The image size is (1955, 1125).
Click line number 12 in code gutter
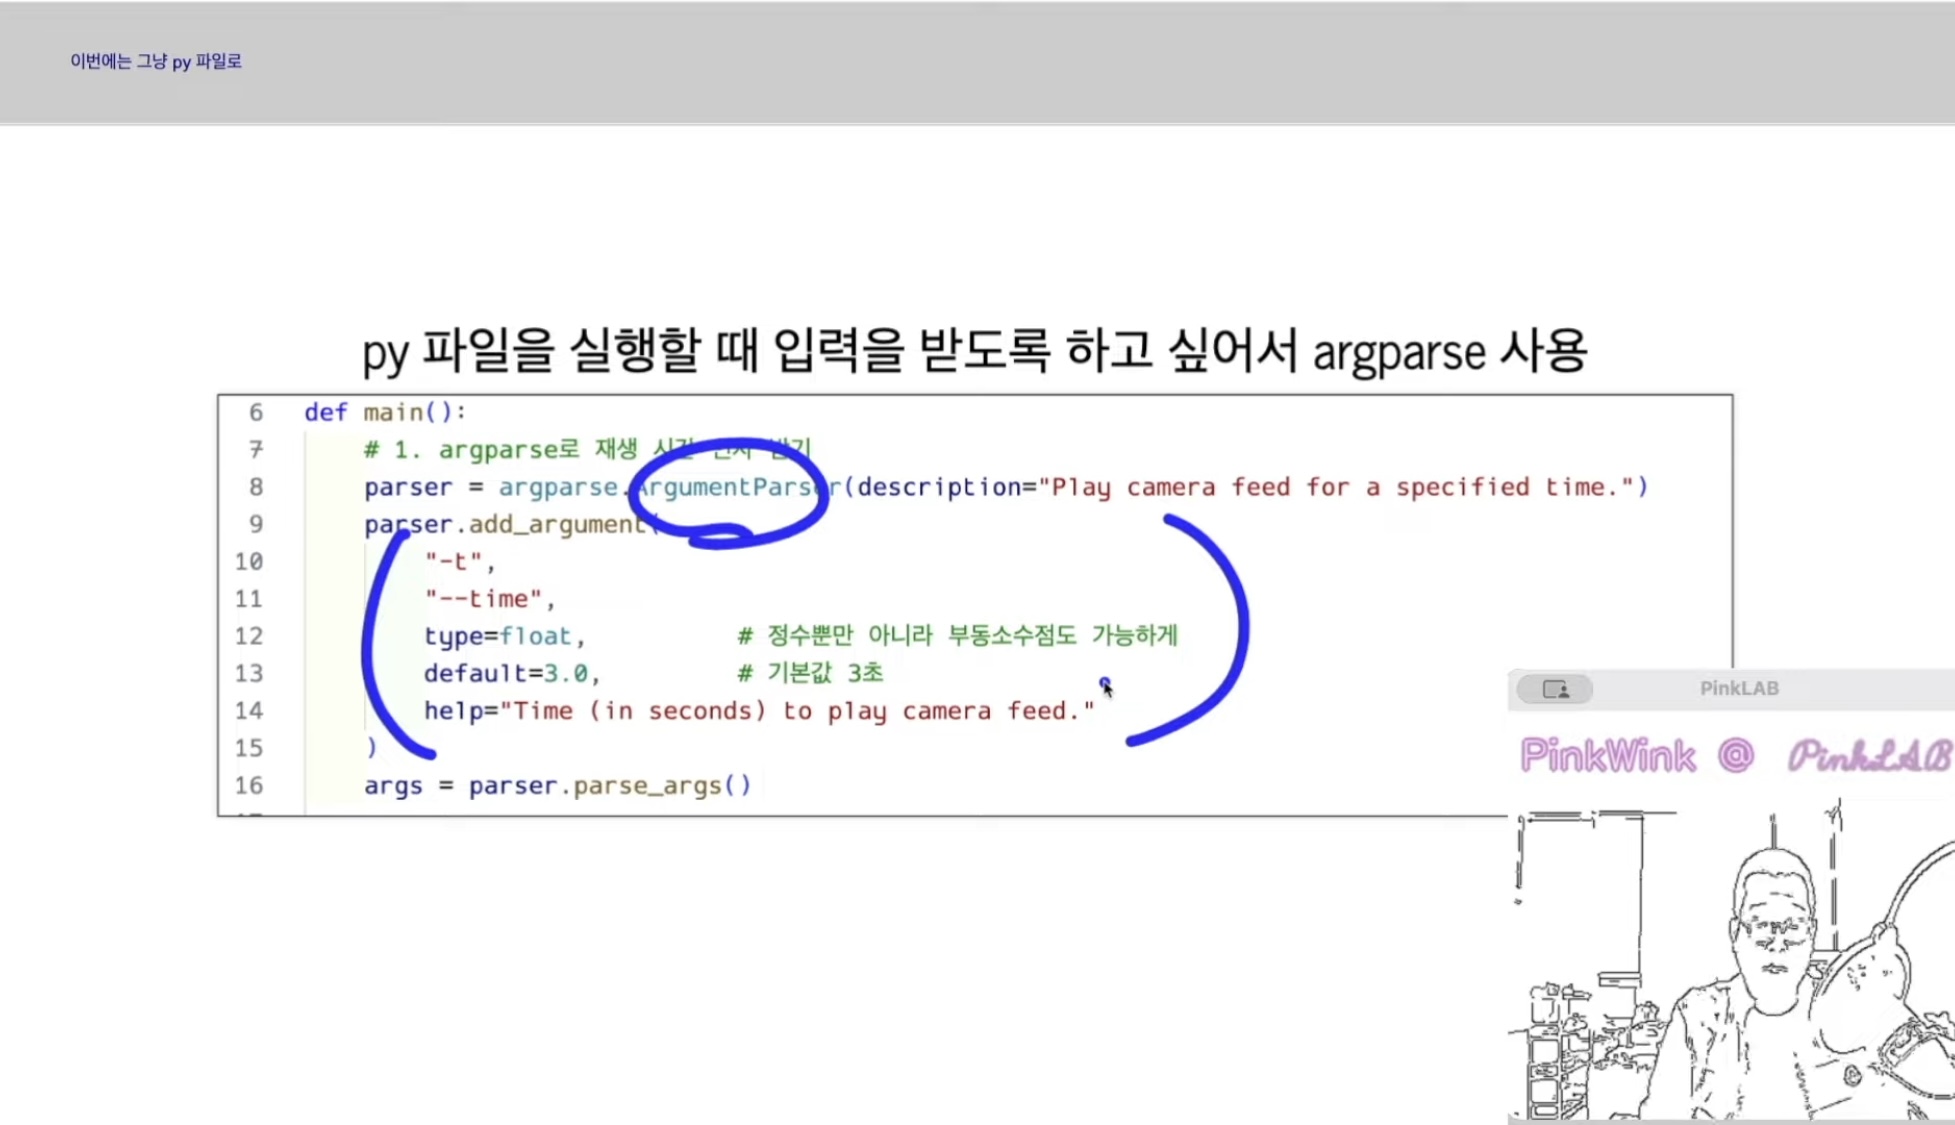coord(249,636)
